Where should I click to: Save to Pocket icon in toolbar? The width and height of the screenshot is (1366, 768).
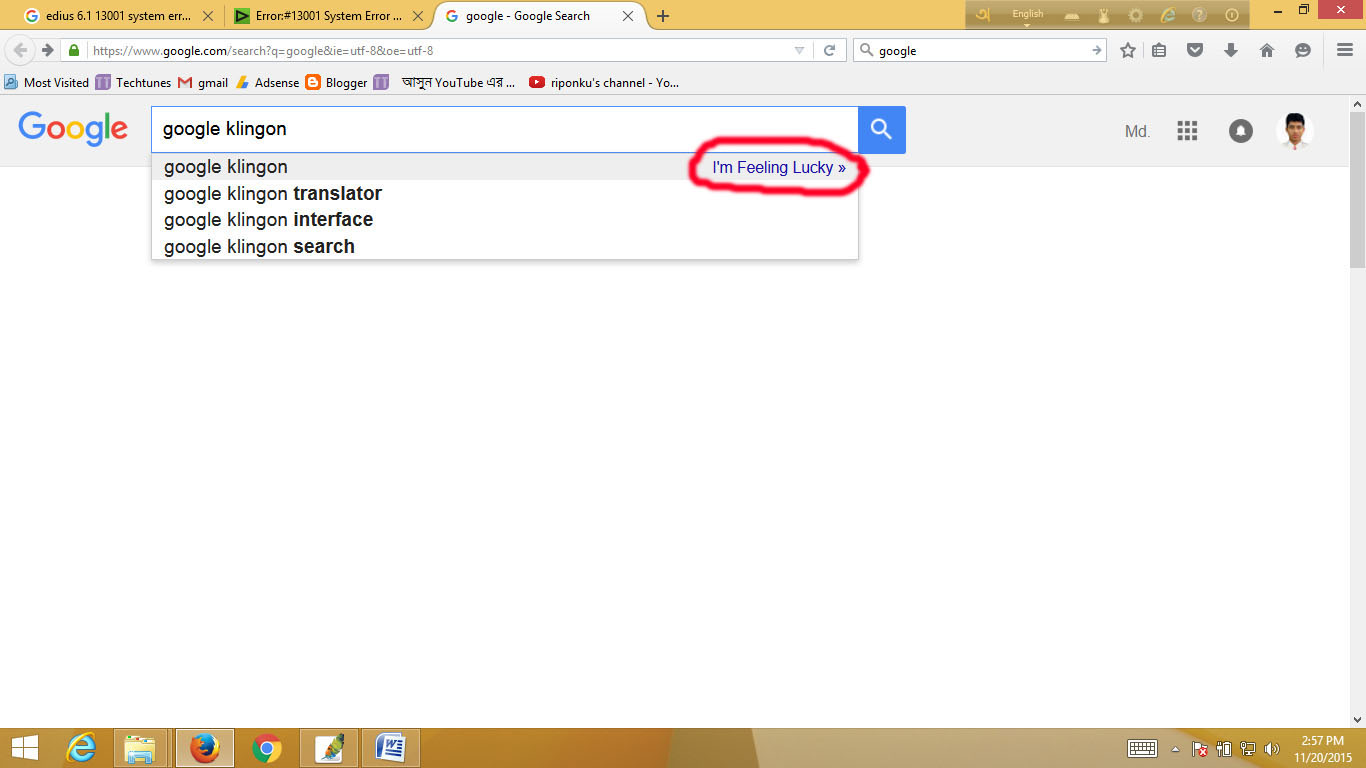pos(1195,50)
